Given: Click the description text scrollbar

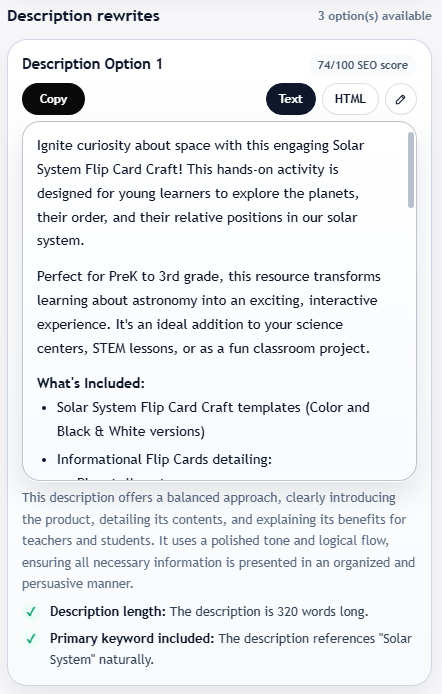Looking at the screenshot, I should coord(411,170).
